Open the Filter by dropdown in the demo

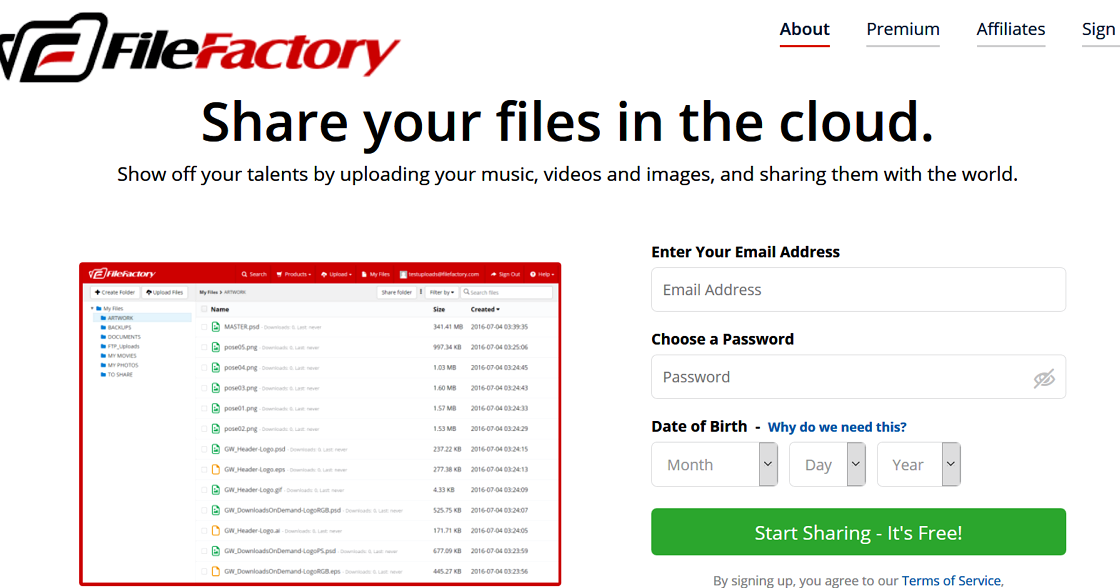(x=441, y=292)
